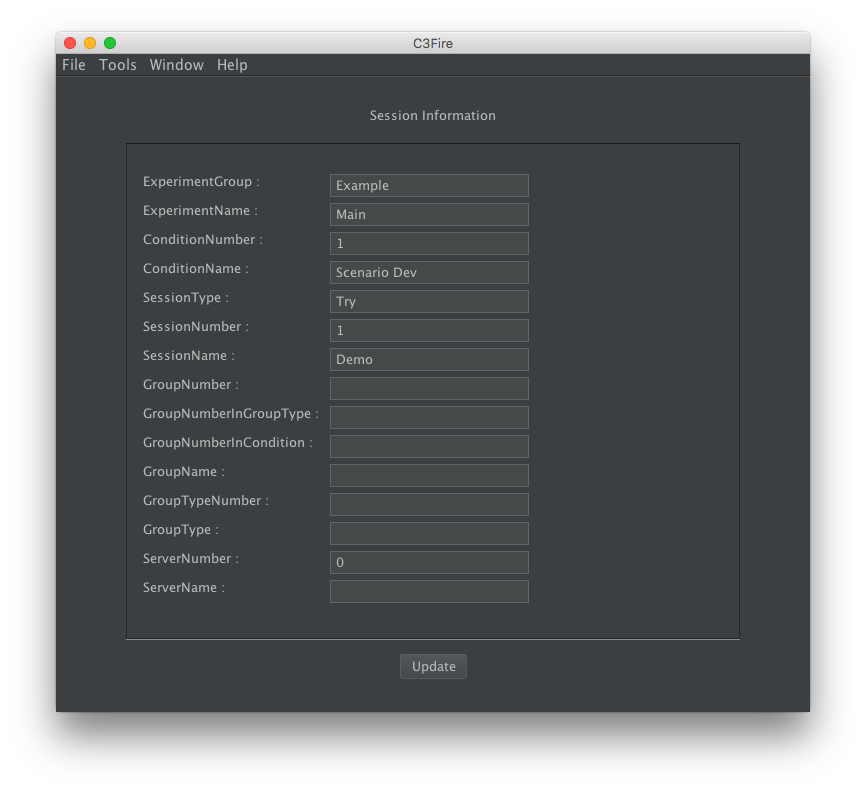Click the GroupNumber label
The width and height of the screenshot is (866, 792).
(x=191, y=385)
